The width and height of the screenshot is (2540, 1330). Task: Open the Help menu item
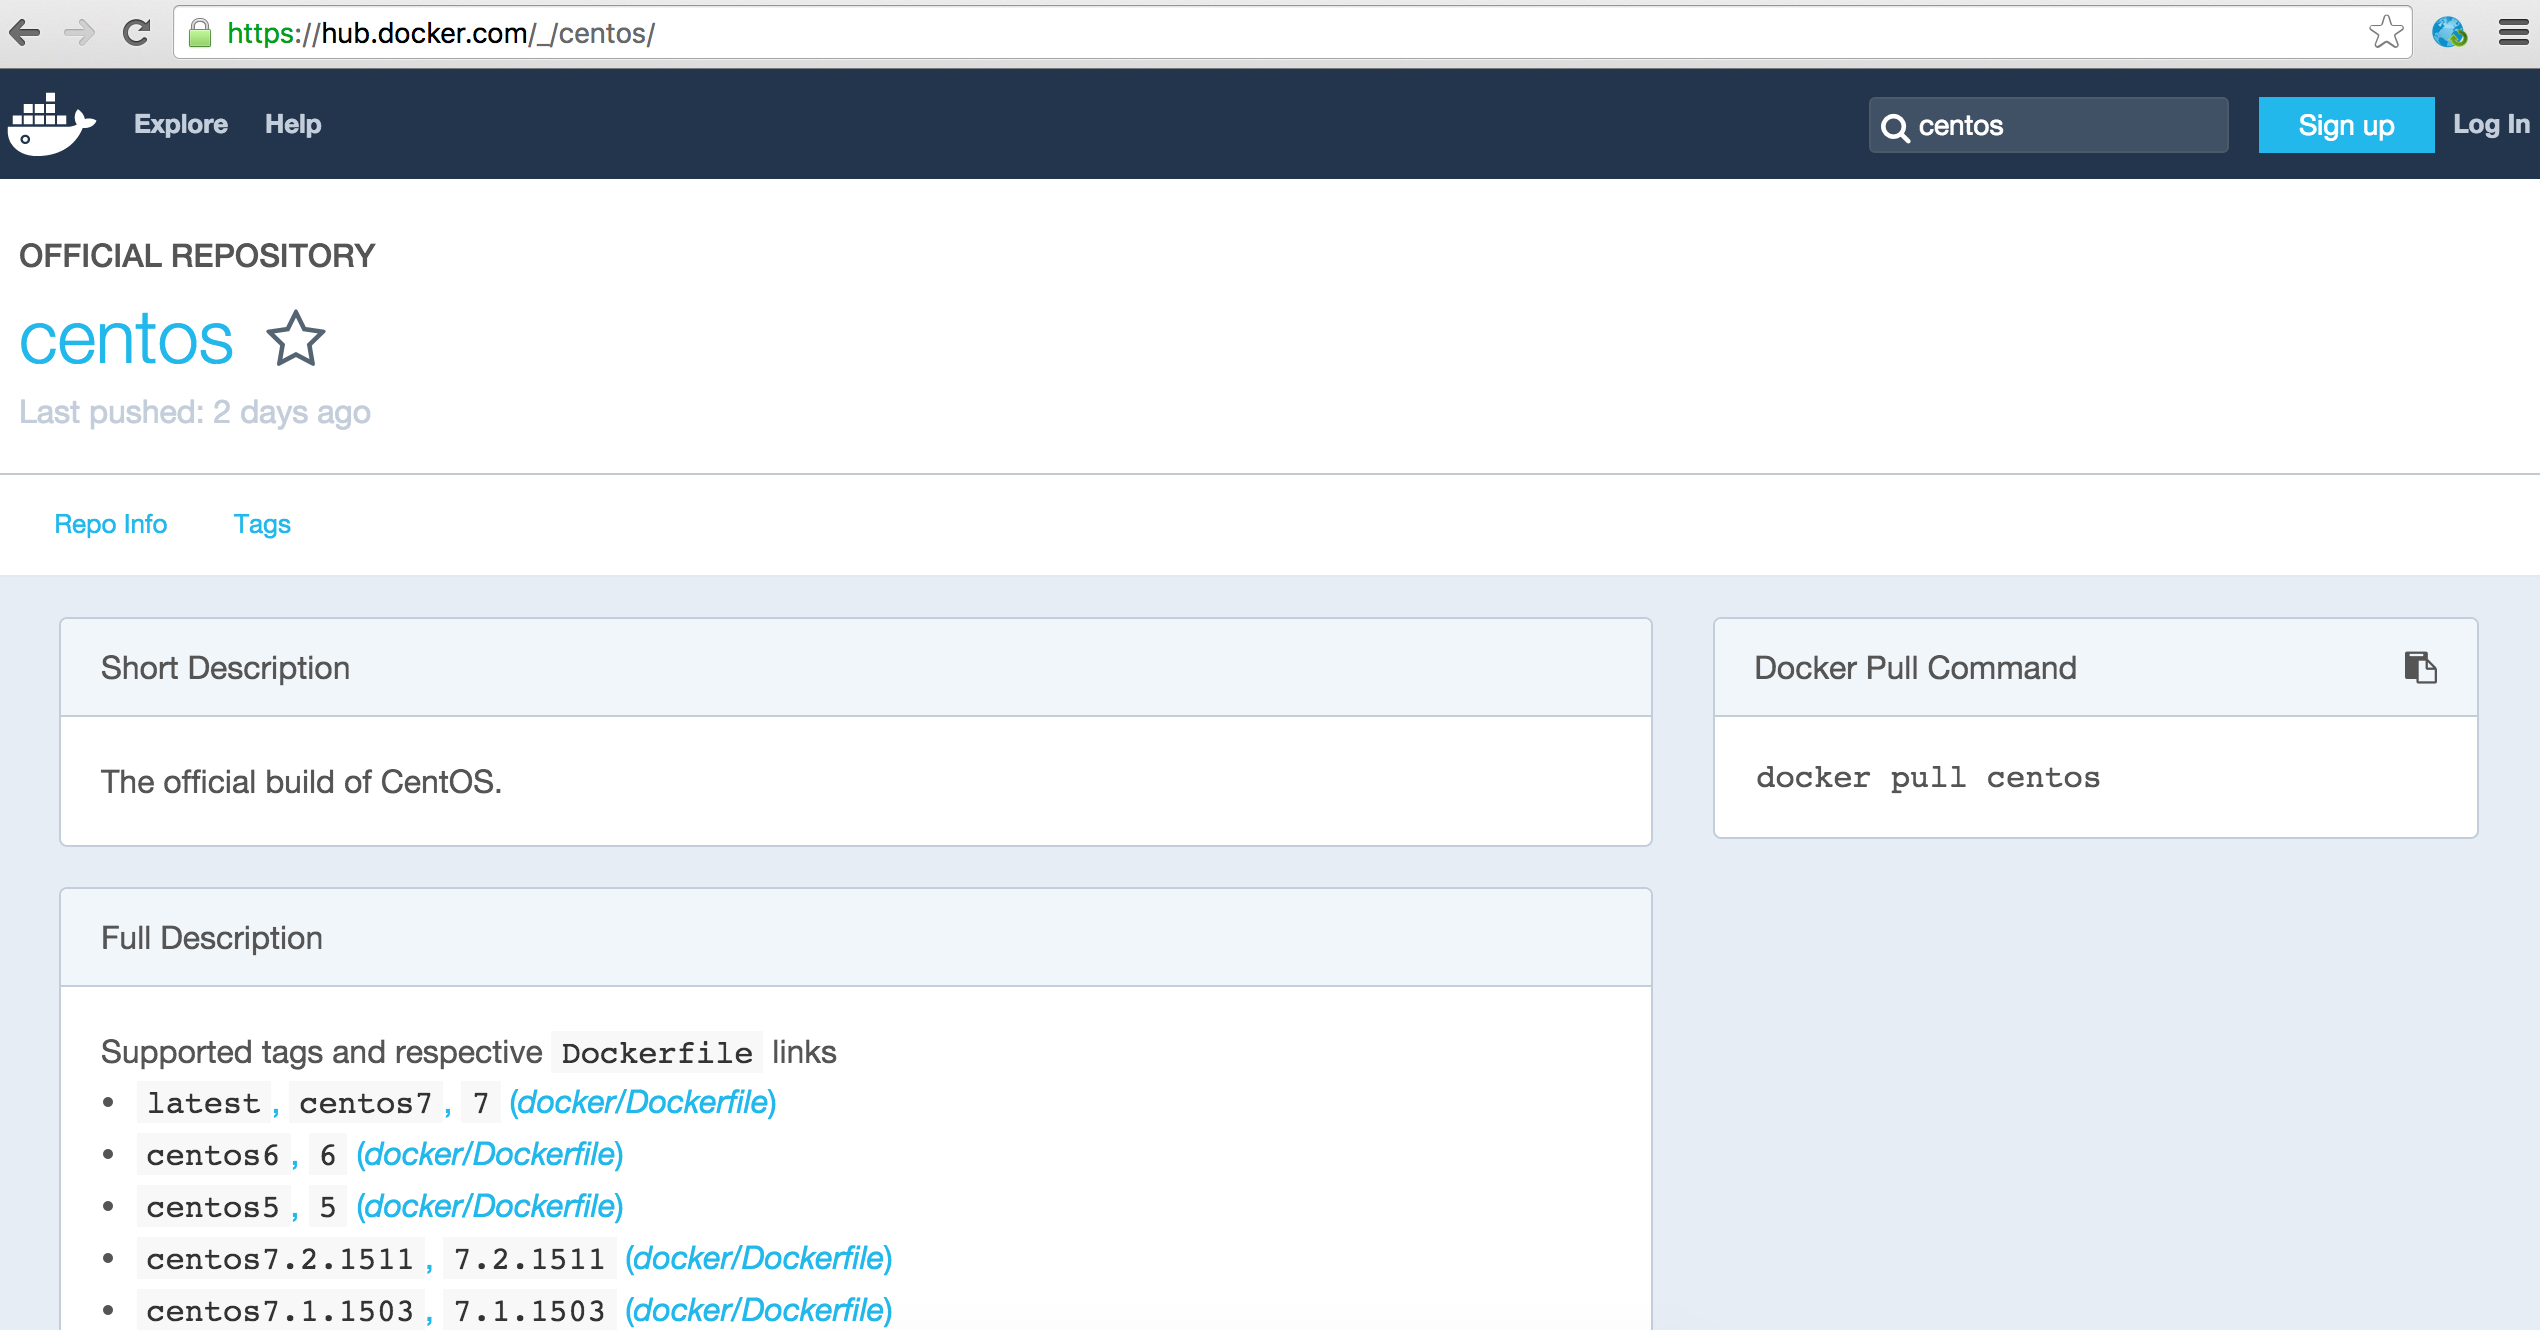tap(293, 124)
